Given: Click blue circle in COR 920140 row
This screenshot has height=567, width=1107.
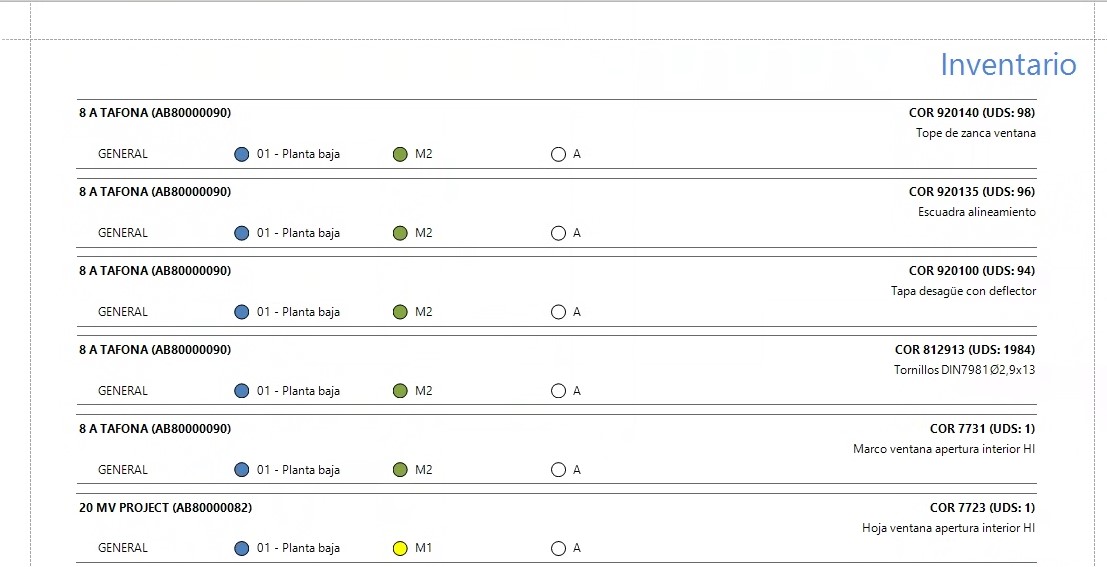Looking at the screenshot, I should (241, 154).
